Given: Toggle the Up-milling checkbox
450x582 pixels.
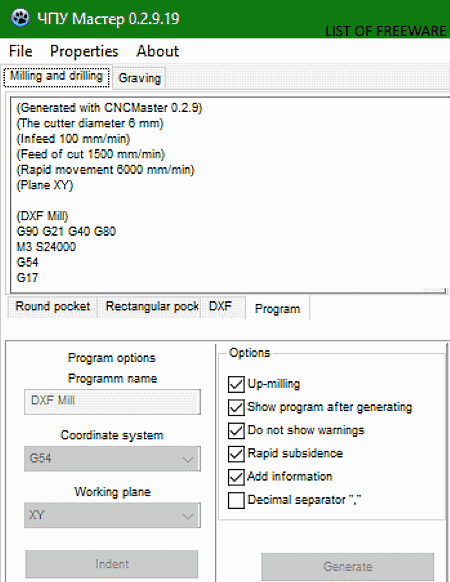Looking at the screenshot, I should point(236,384).
